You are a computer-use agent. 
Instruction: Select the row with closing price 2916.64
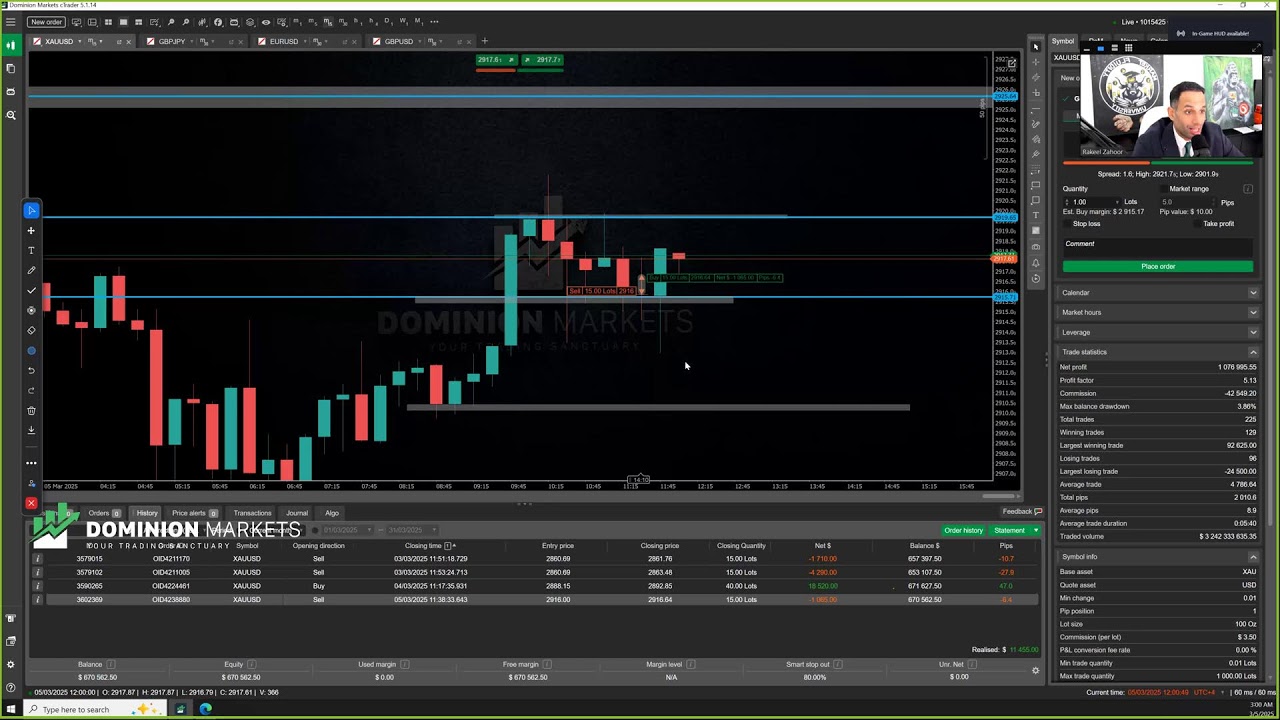click(535, 599)
